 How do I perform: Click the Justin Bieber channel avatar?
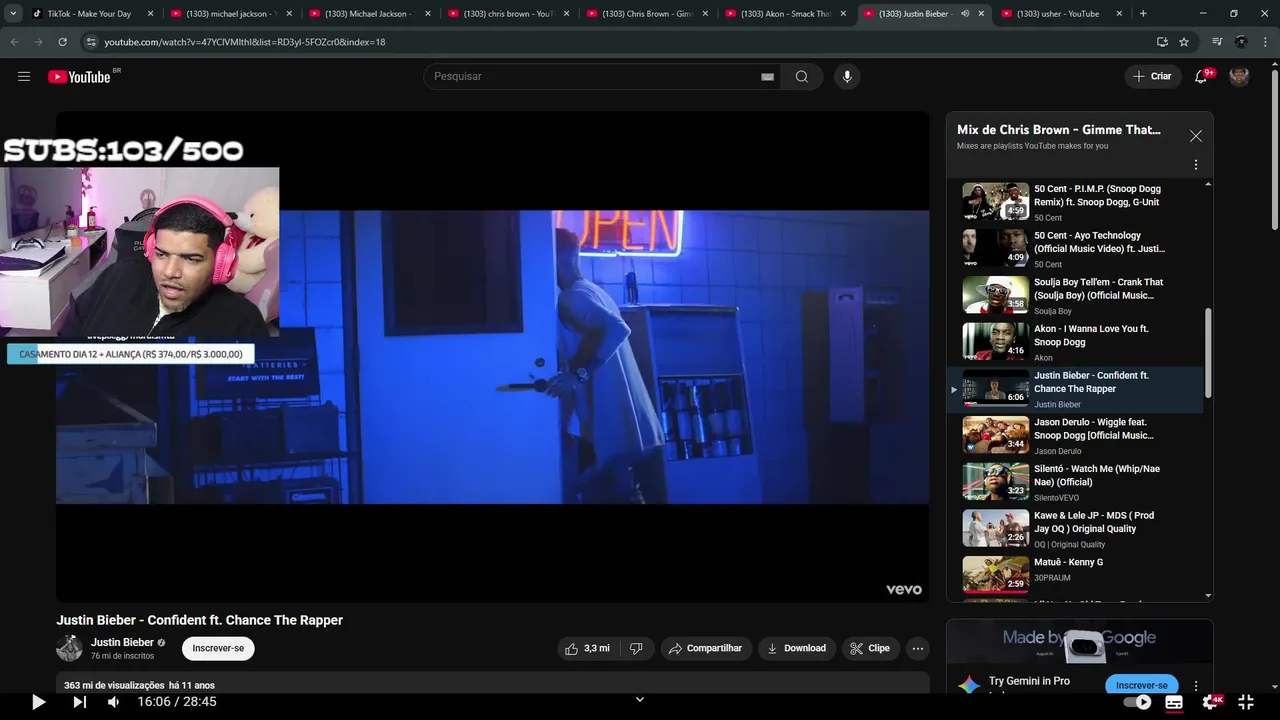(x=69, y=648)
